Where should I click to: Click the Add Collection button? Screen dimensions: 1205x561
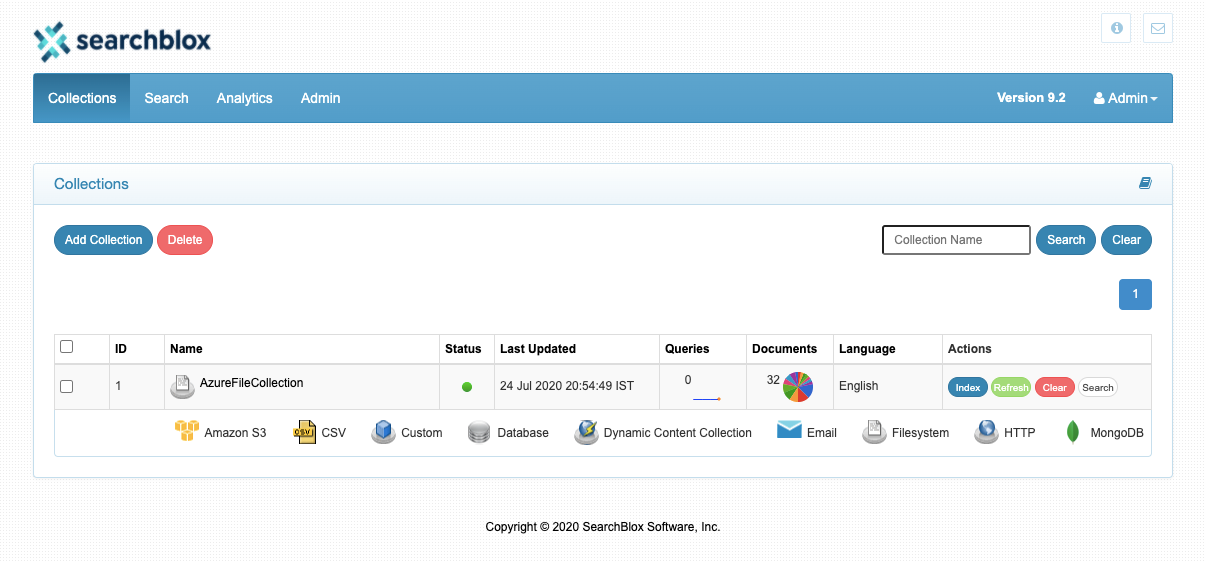(104, 240)
